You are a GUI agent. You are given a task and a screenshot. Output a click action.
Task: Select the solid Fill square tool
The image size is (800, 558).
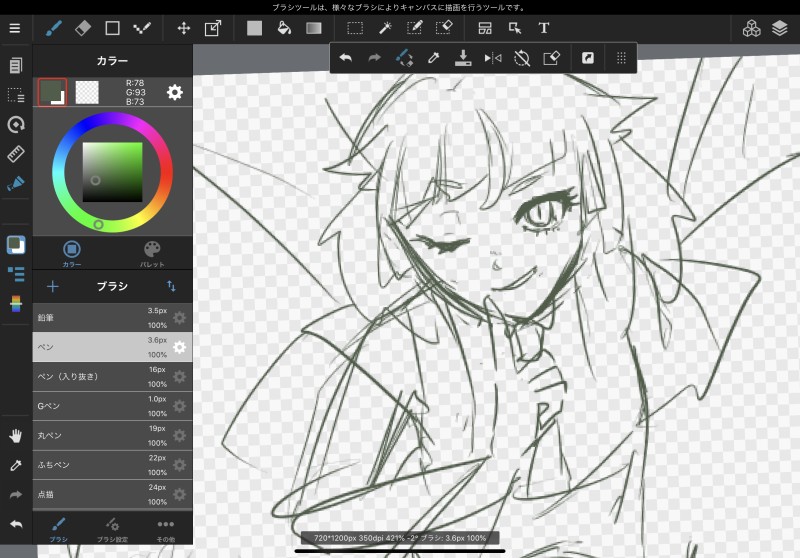[x=254, y=28]
